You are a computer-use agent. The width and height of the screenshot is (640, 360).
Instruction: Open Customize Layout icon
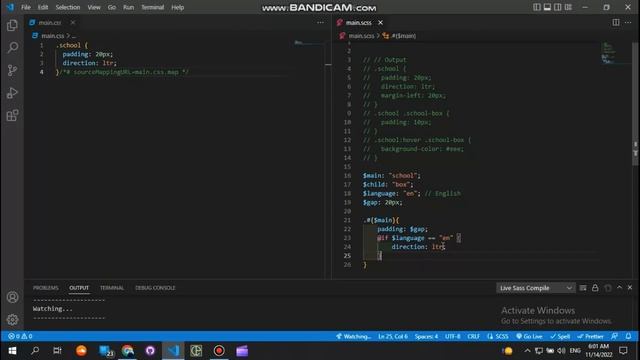568,7
